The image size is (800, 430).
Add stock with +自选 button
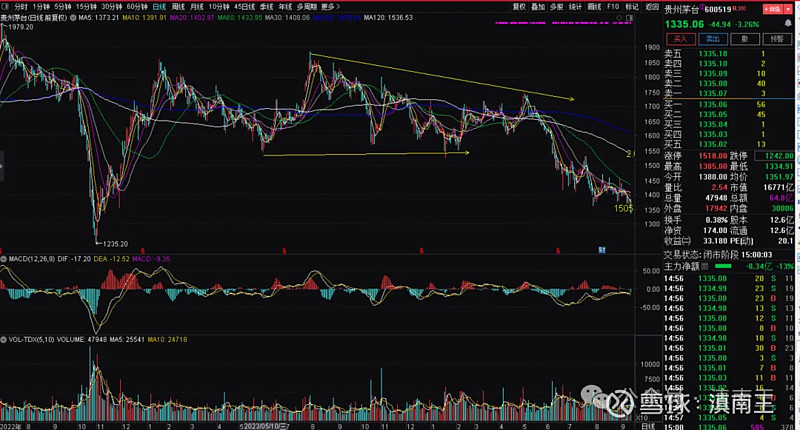click(x=772, y=9)
